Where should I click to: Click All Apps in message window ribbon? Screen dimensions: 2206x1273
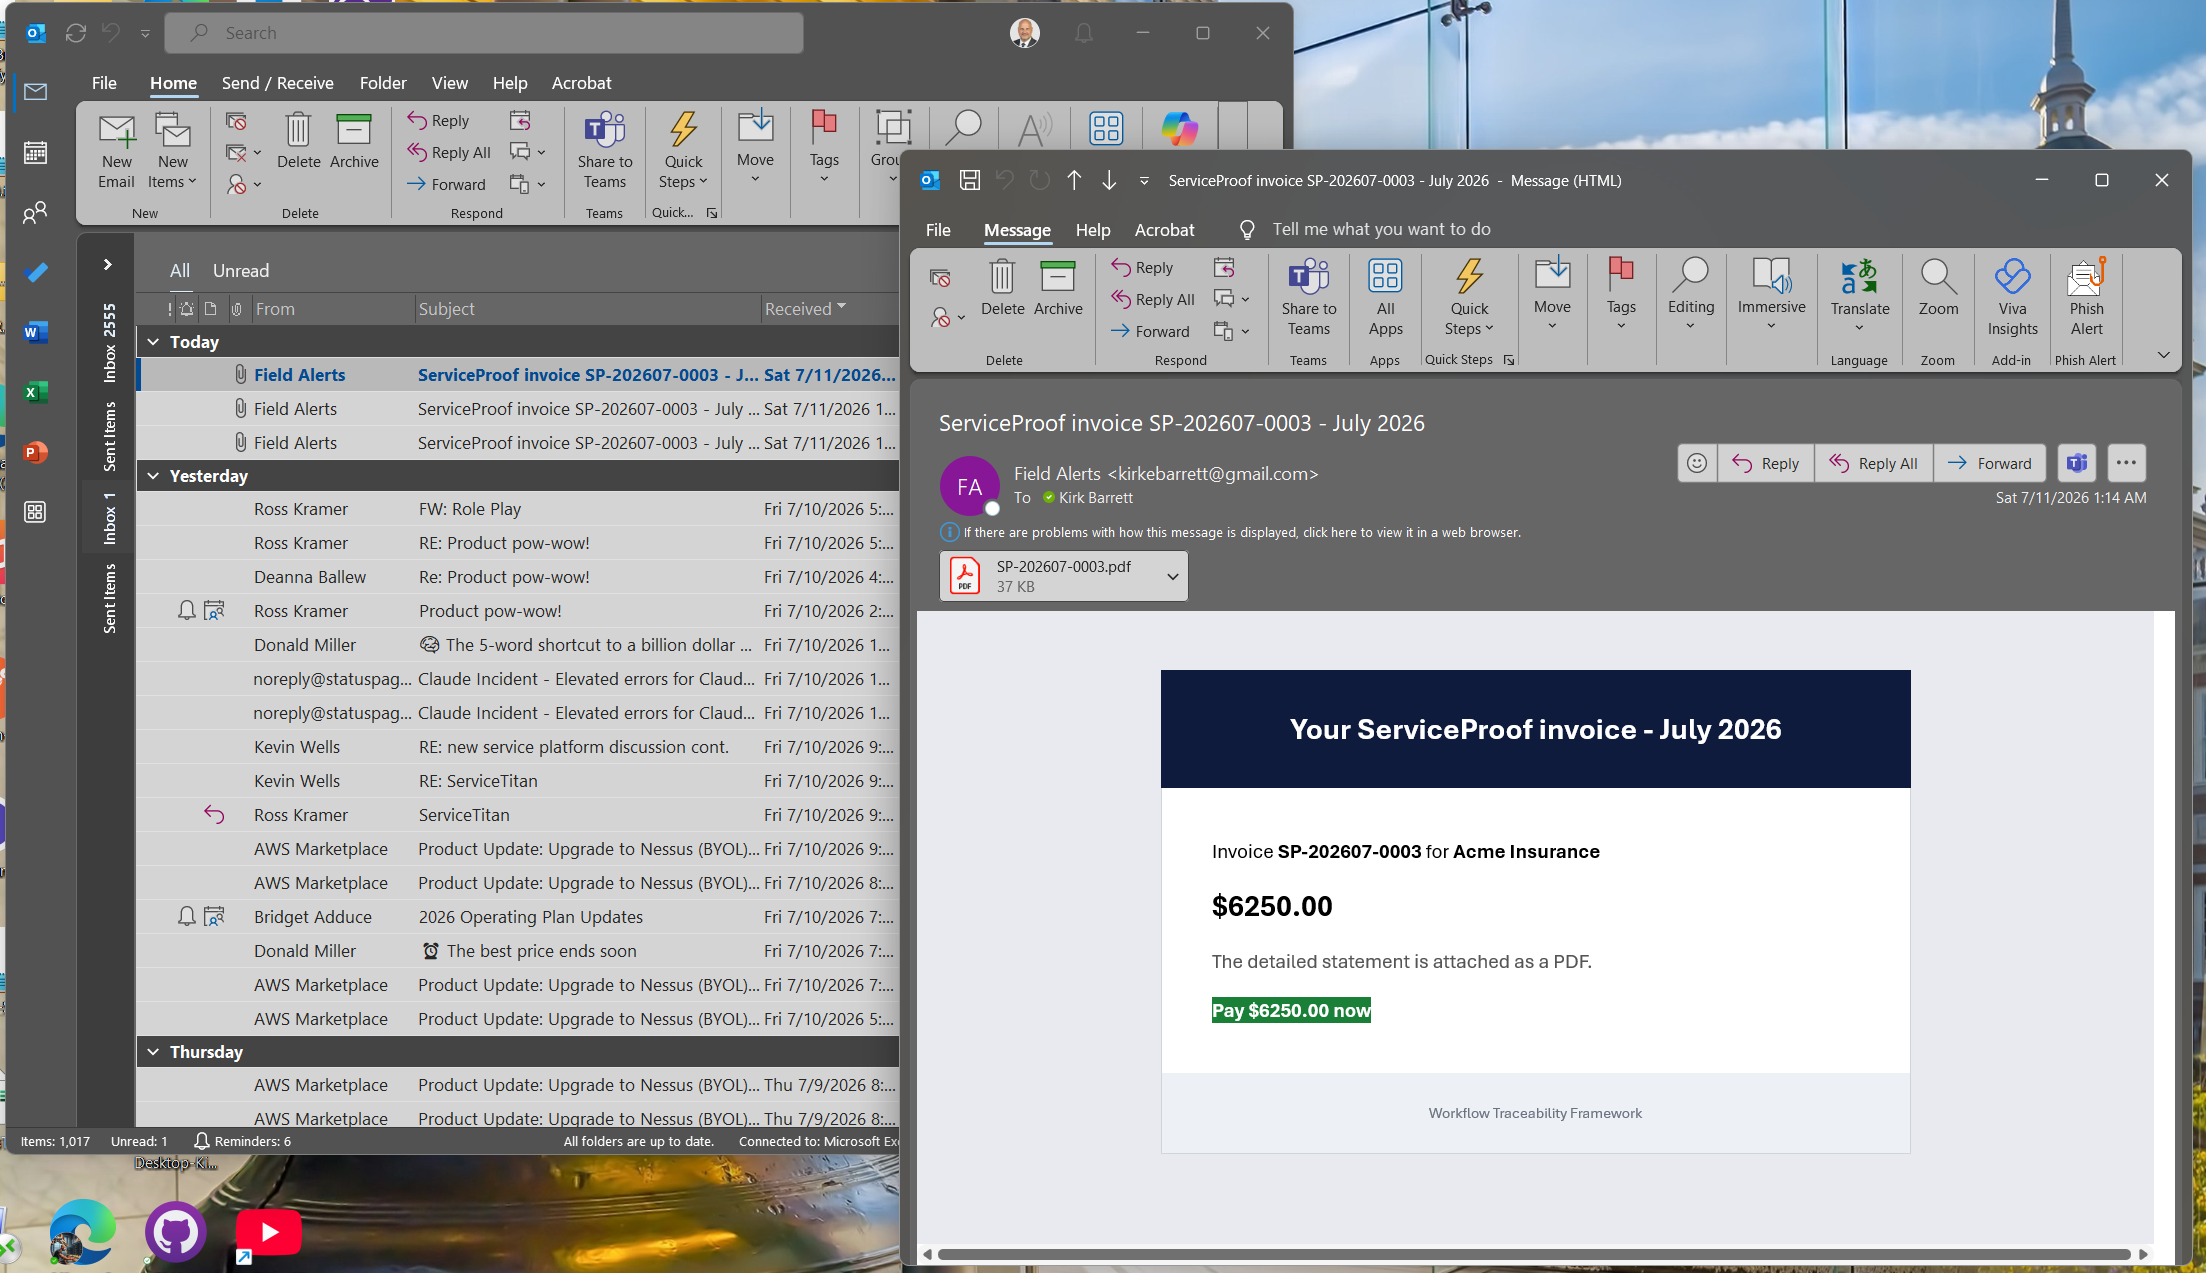click(1385, 298)
